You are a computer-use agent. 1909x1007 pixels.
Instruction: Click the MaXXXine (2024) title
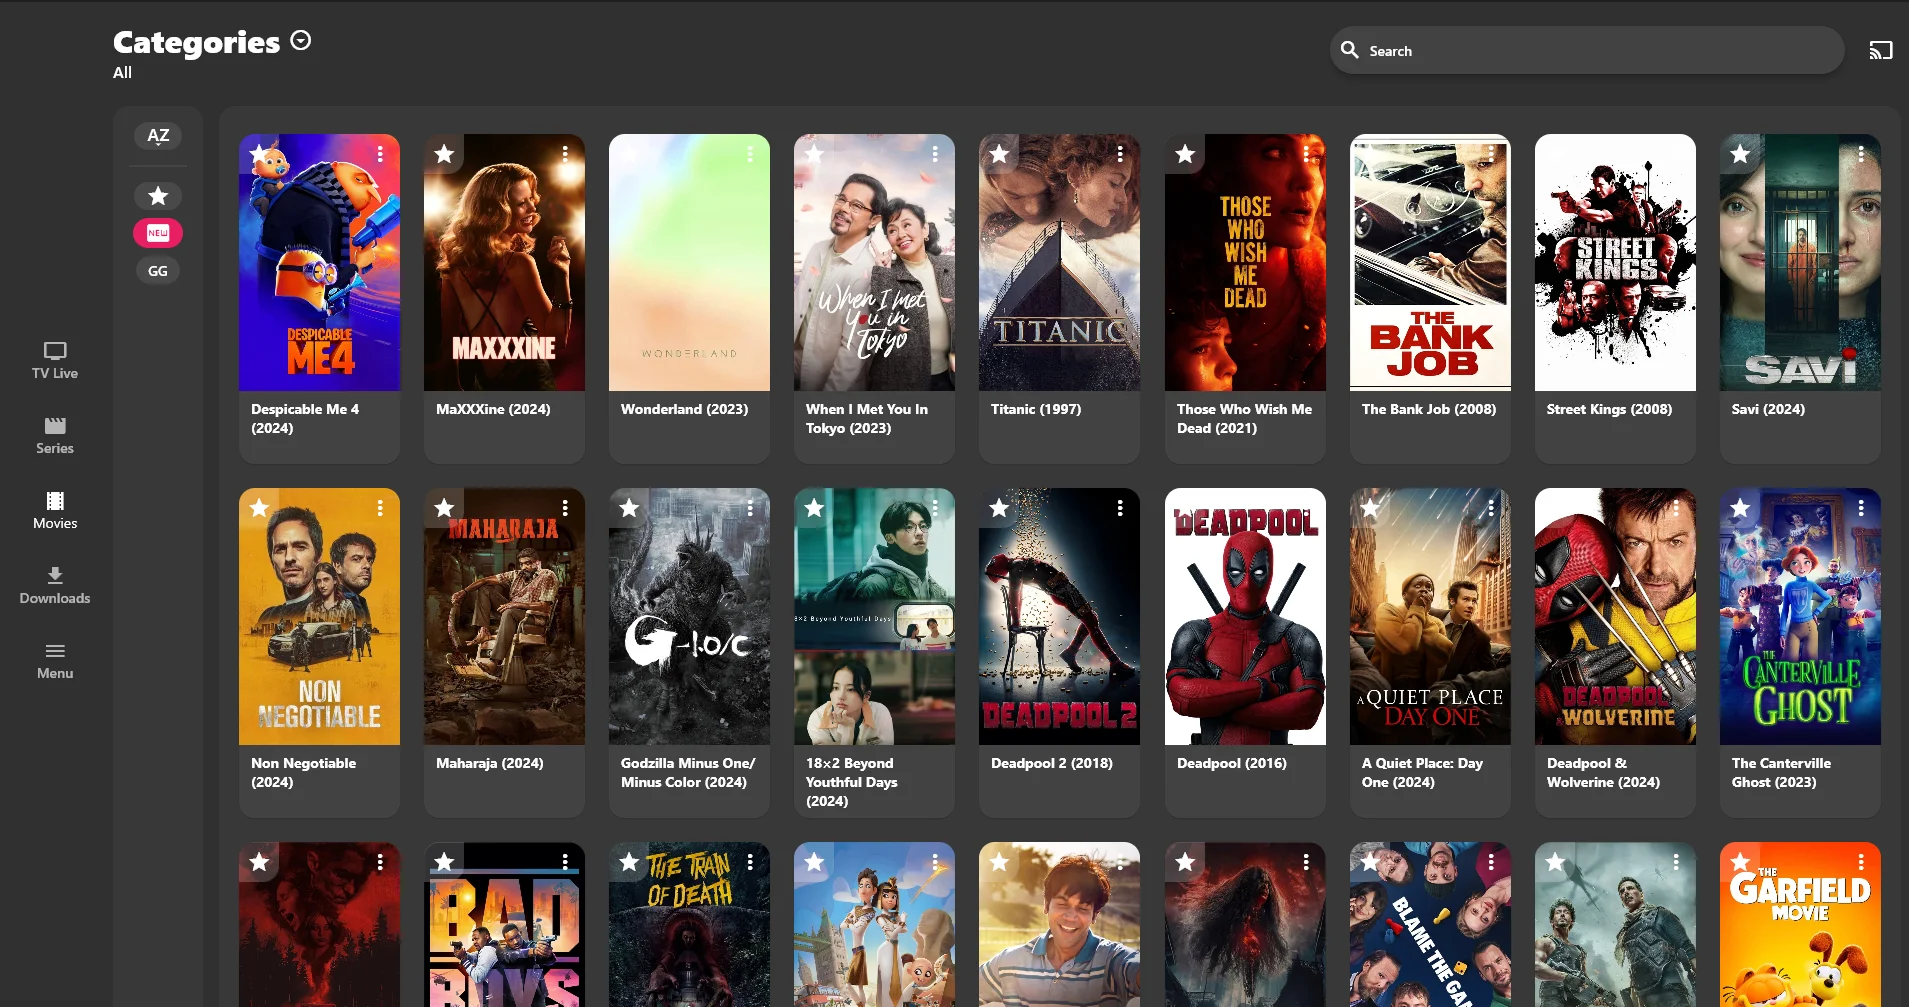tap(493, 409)
